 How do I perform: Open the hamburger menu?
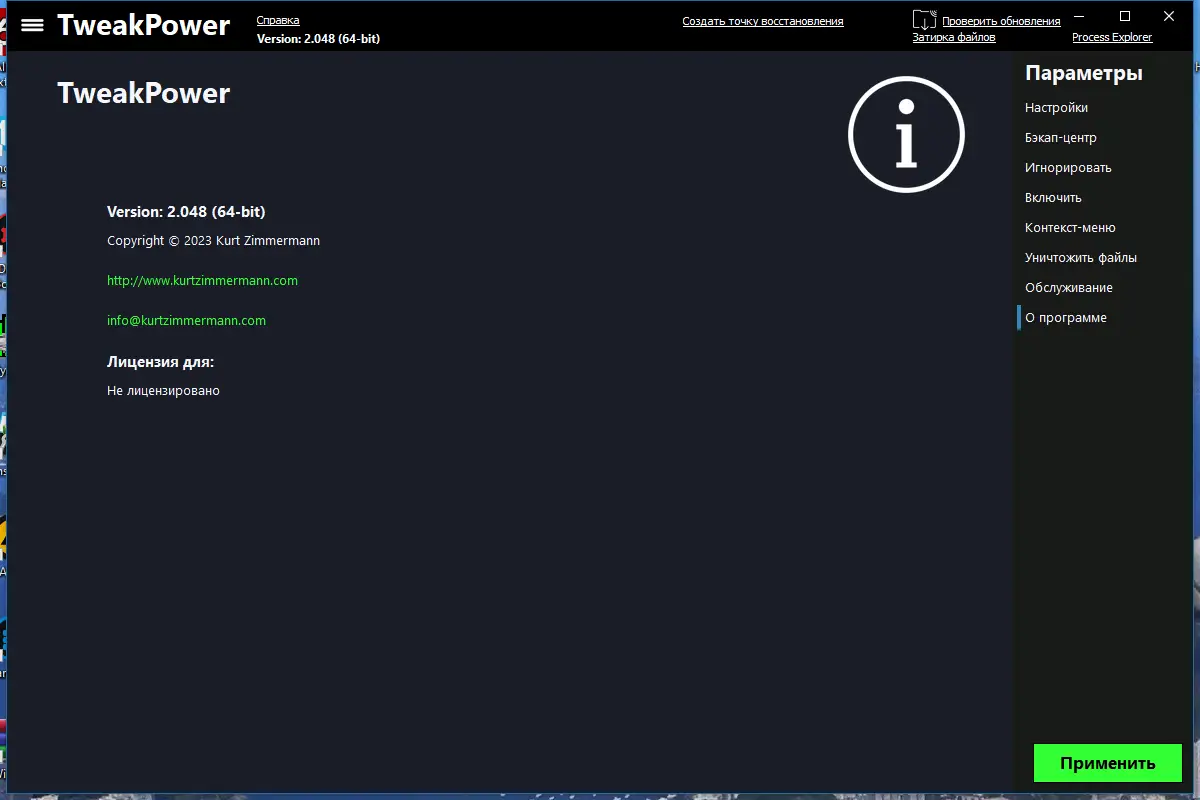(32, 25)
